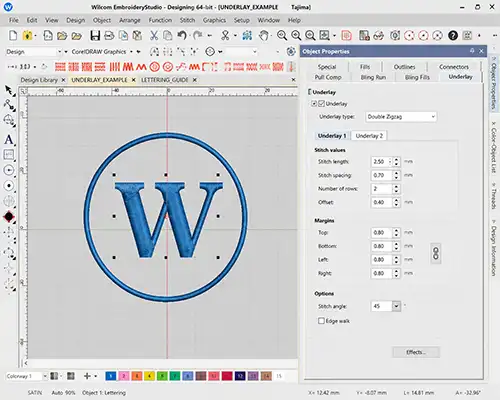The width and height of the screenshot is (500, 400).
Task: Click the Offset value field
Action: pos(382,202)
